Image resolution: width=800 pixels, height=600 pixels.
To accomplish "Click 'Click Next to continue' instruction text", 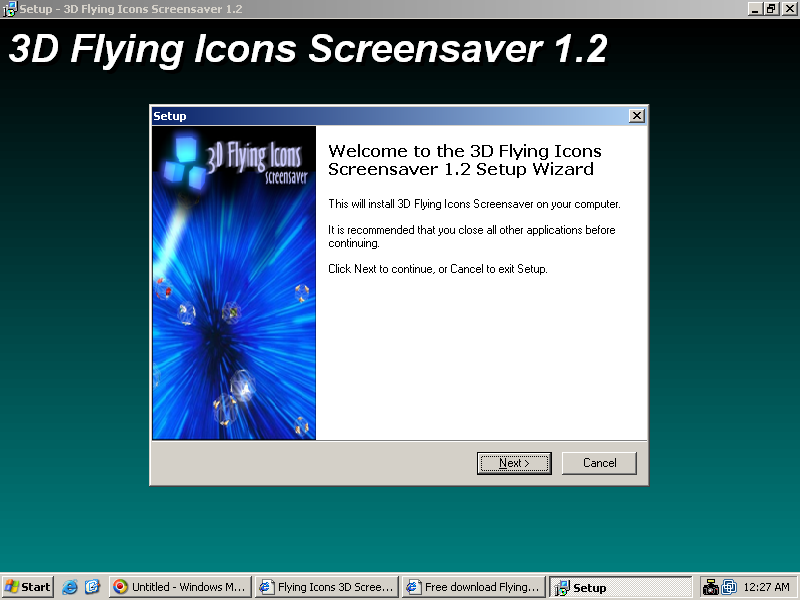I will click(x=438, y=269).
